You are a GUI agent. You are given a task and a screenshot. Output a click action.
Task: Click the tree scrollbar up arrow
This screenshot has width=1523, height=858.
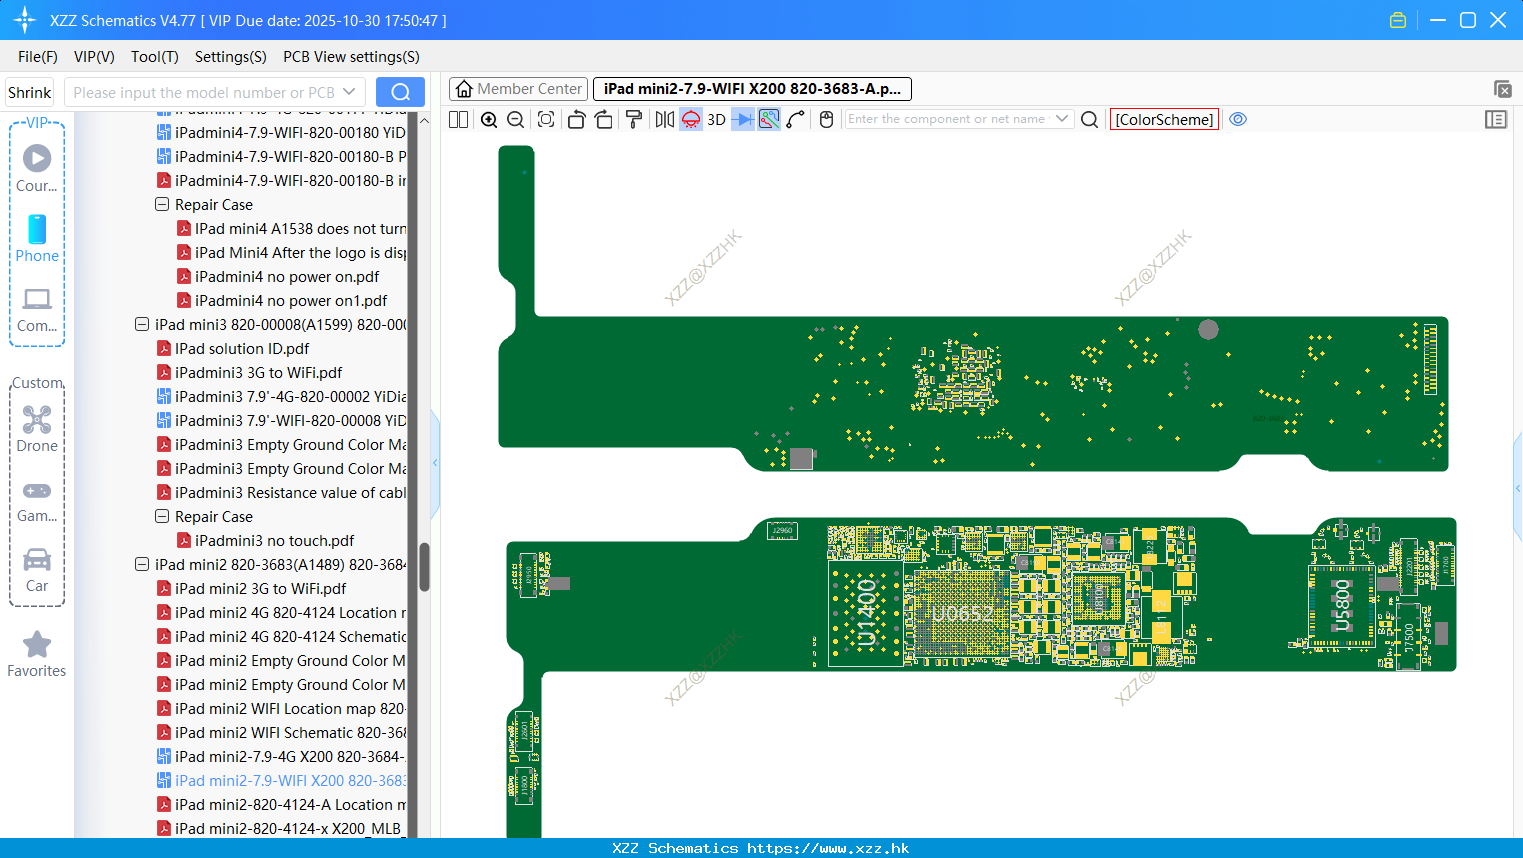point(424,120)
